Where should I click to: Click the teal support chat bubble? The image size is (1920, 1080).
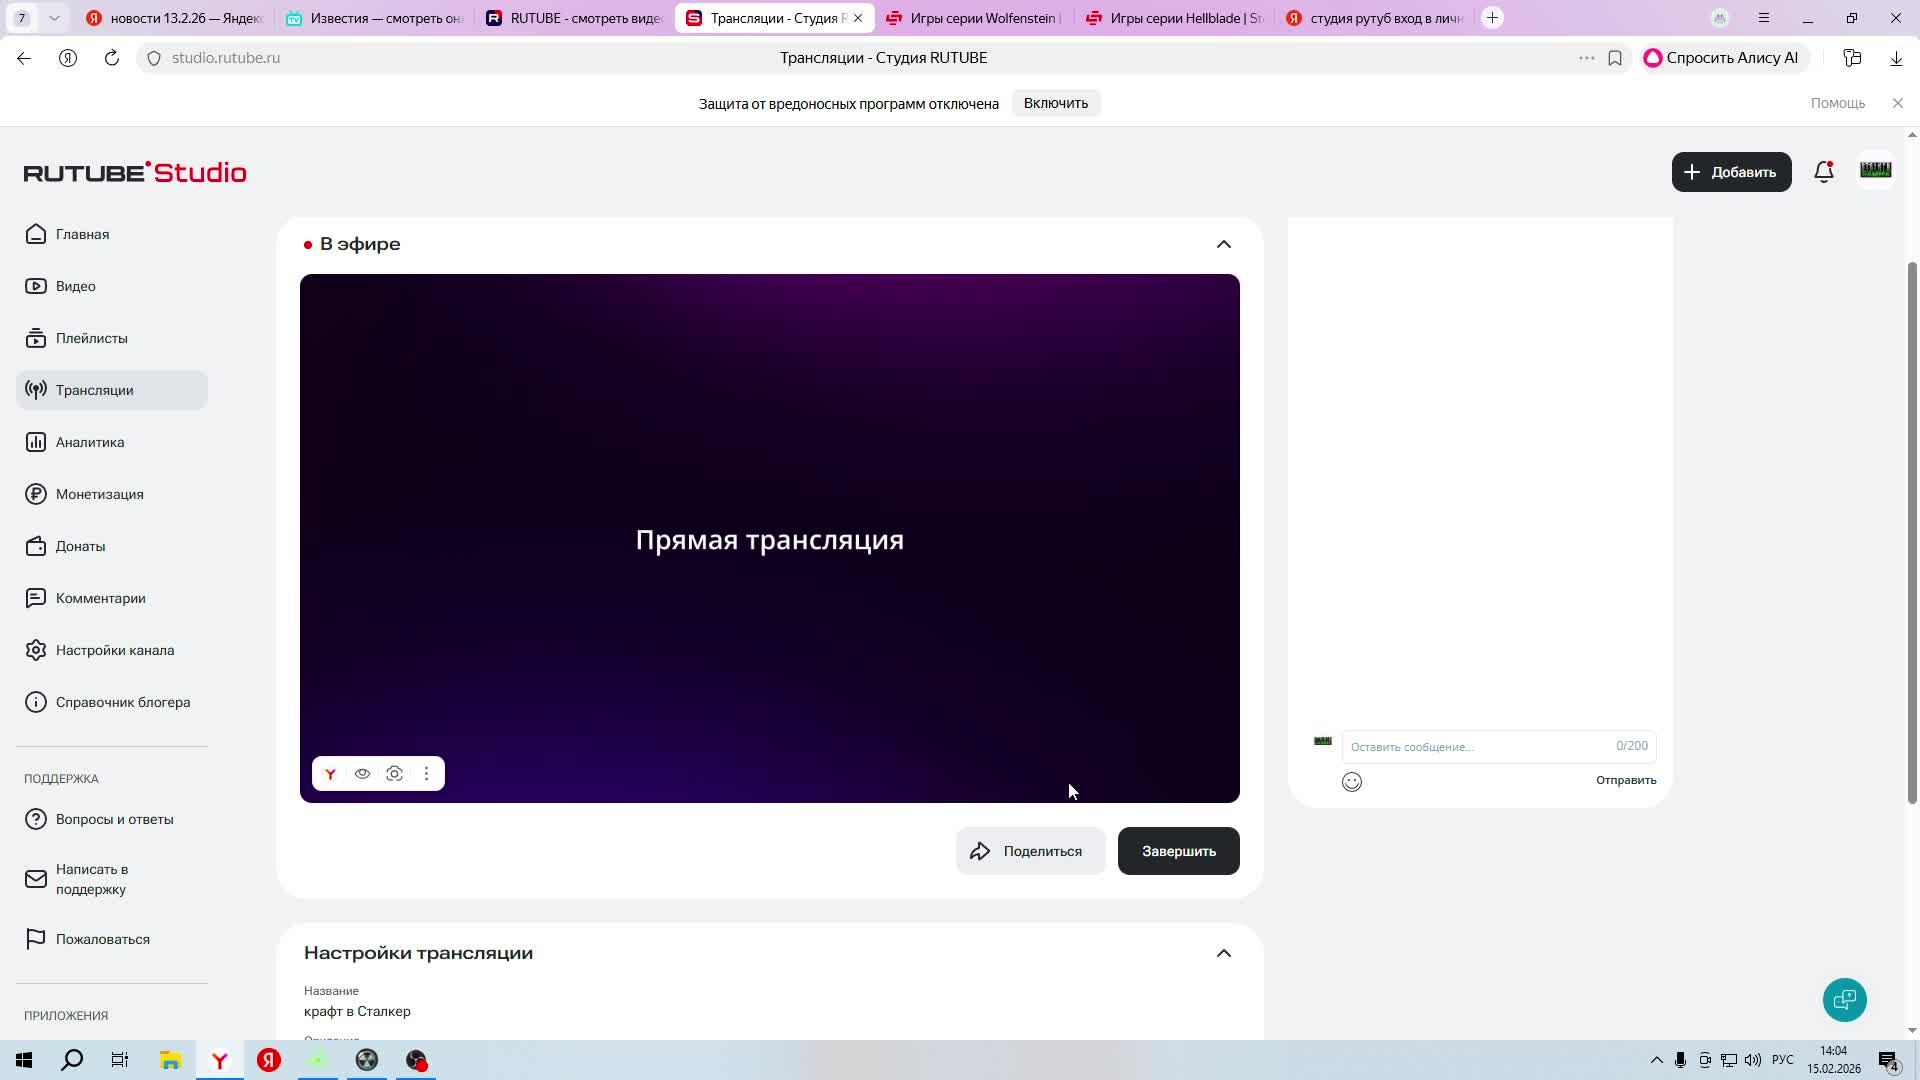pos(1844,1000)
